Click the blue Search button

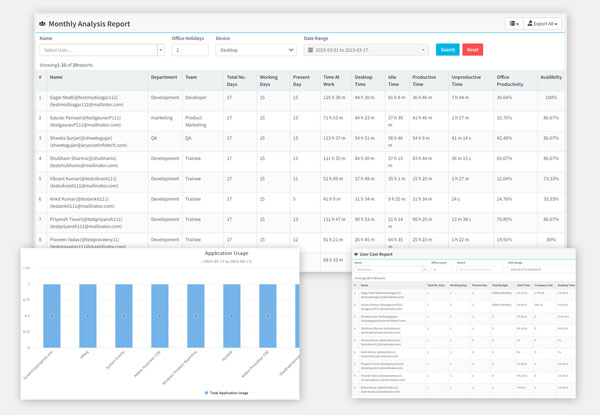point(447,49)
